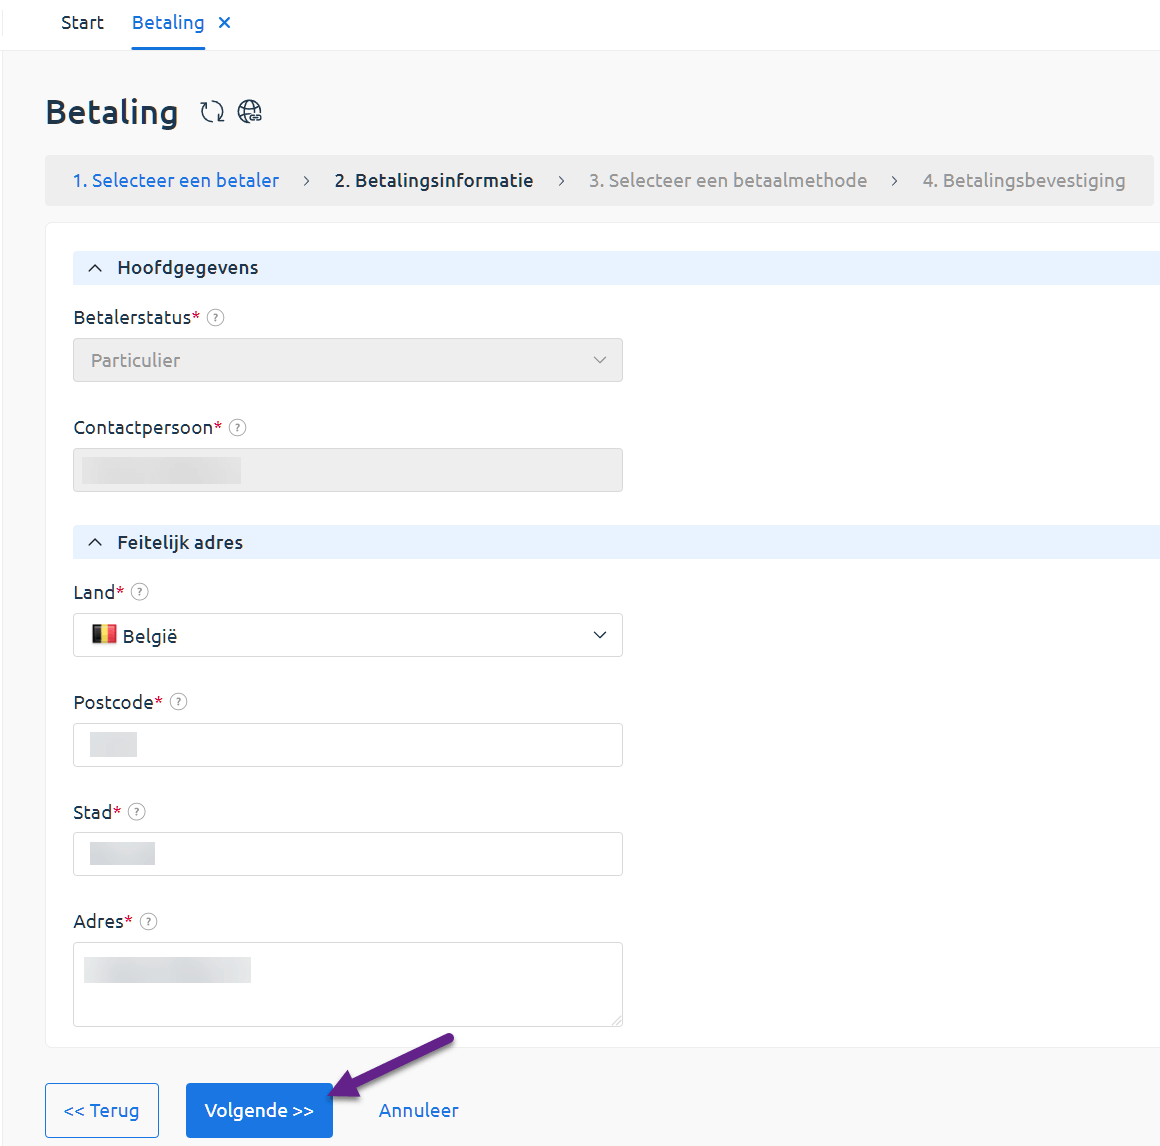Image resolution: width=1160 pixels, height=1146 pixels.
Task: Click help icon next to Betalerstatus
Action: point(215,318)
